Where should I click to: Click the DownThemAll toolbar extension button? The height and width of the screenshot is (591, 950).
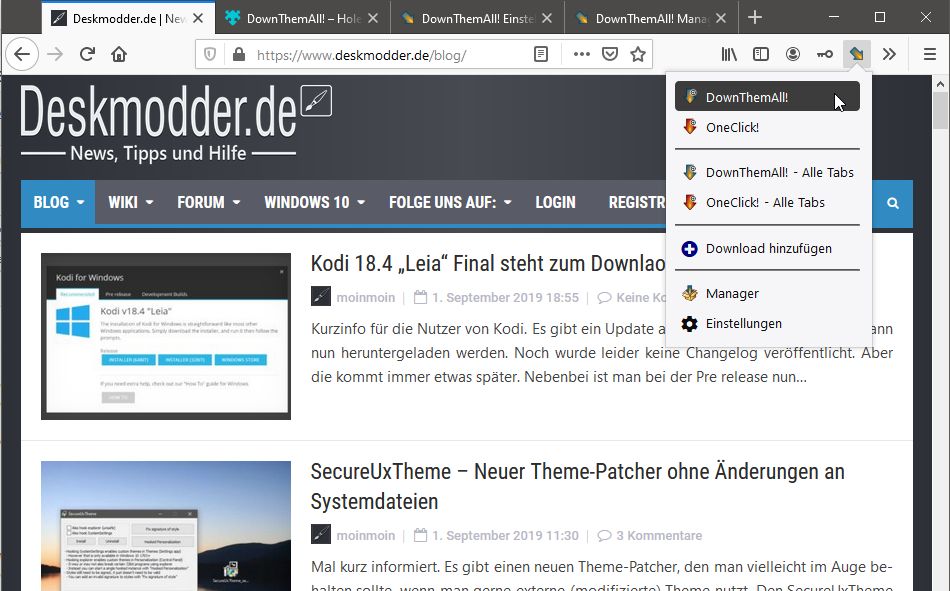(857, 55)
